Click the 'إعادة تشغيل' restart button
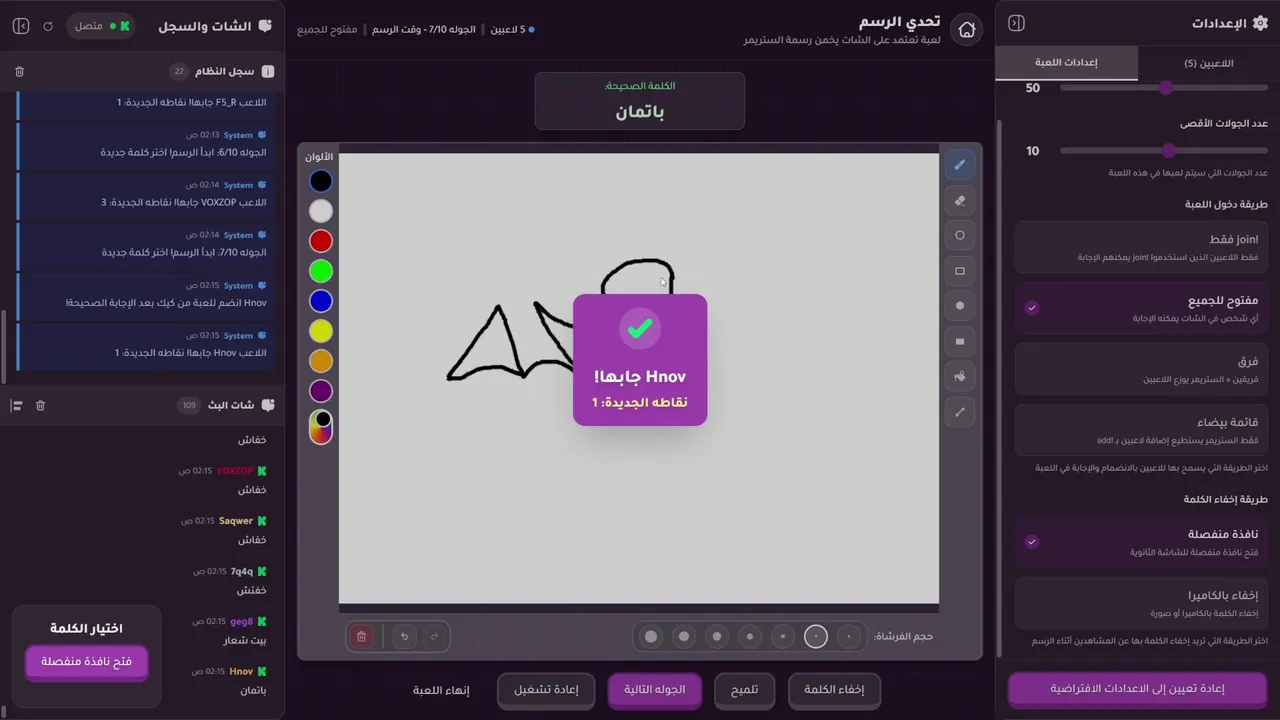Screen dimensions: 1280x720 (546, 690)
